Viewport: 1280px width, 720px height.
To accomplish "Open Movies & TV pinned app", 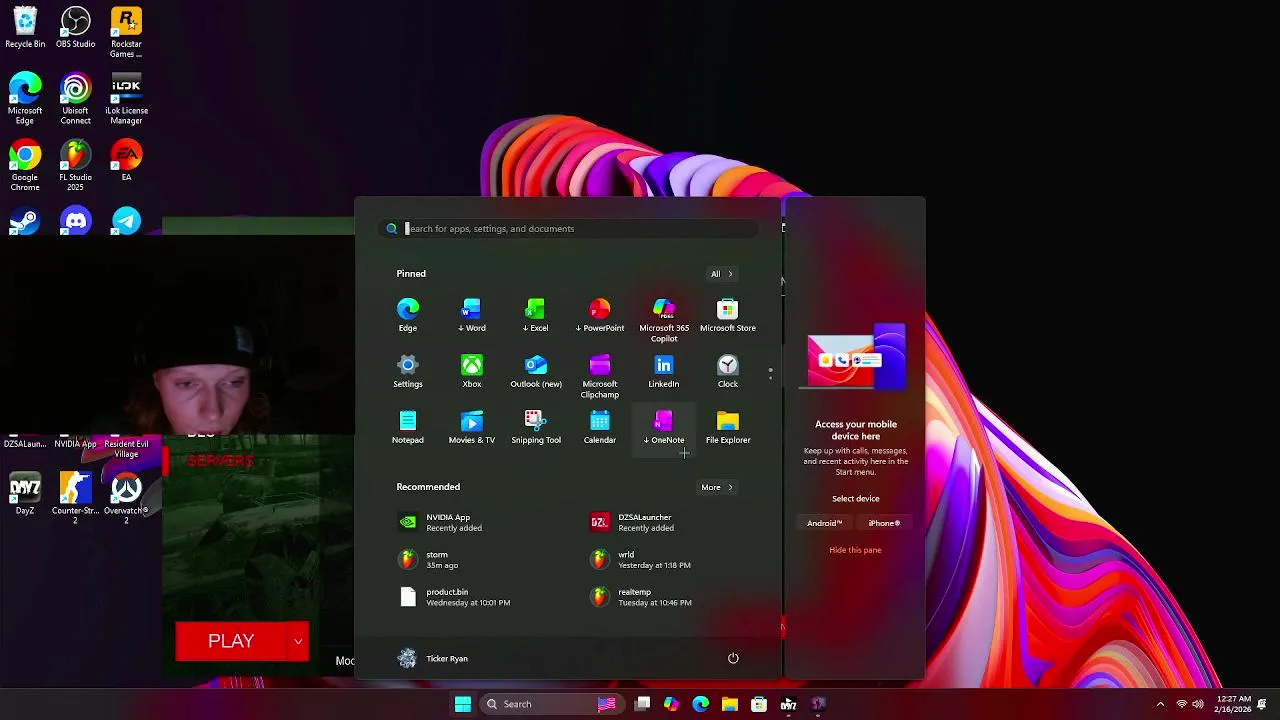I will click(472, 428).
